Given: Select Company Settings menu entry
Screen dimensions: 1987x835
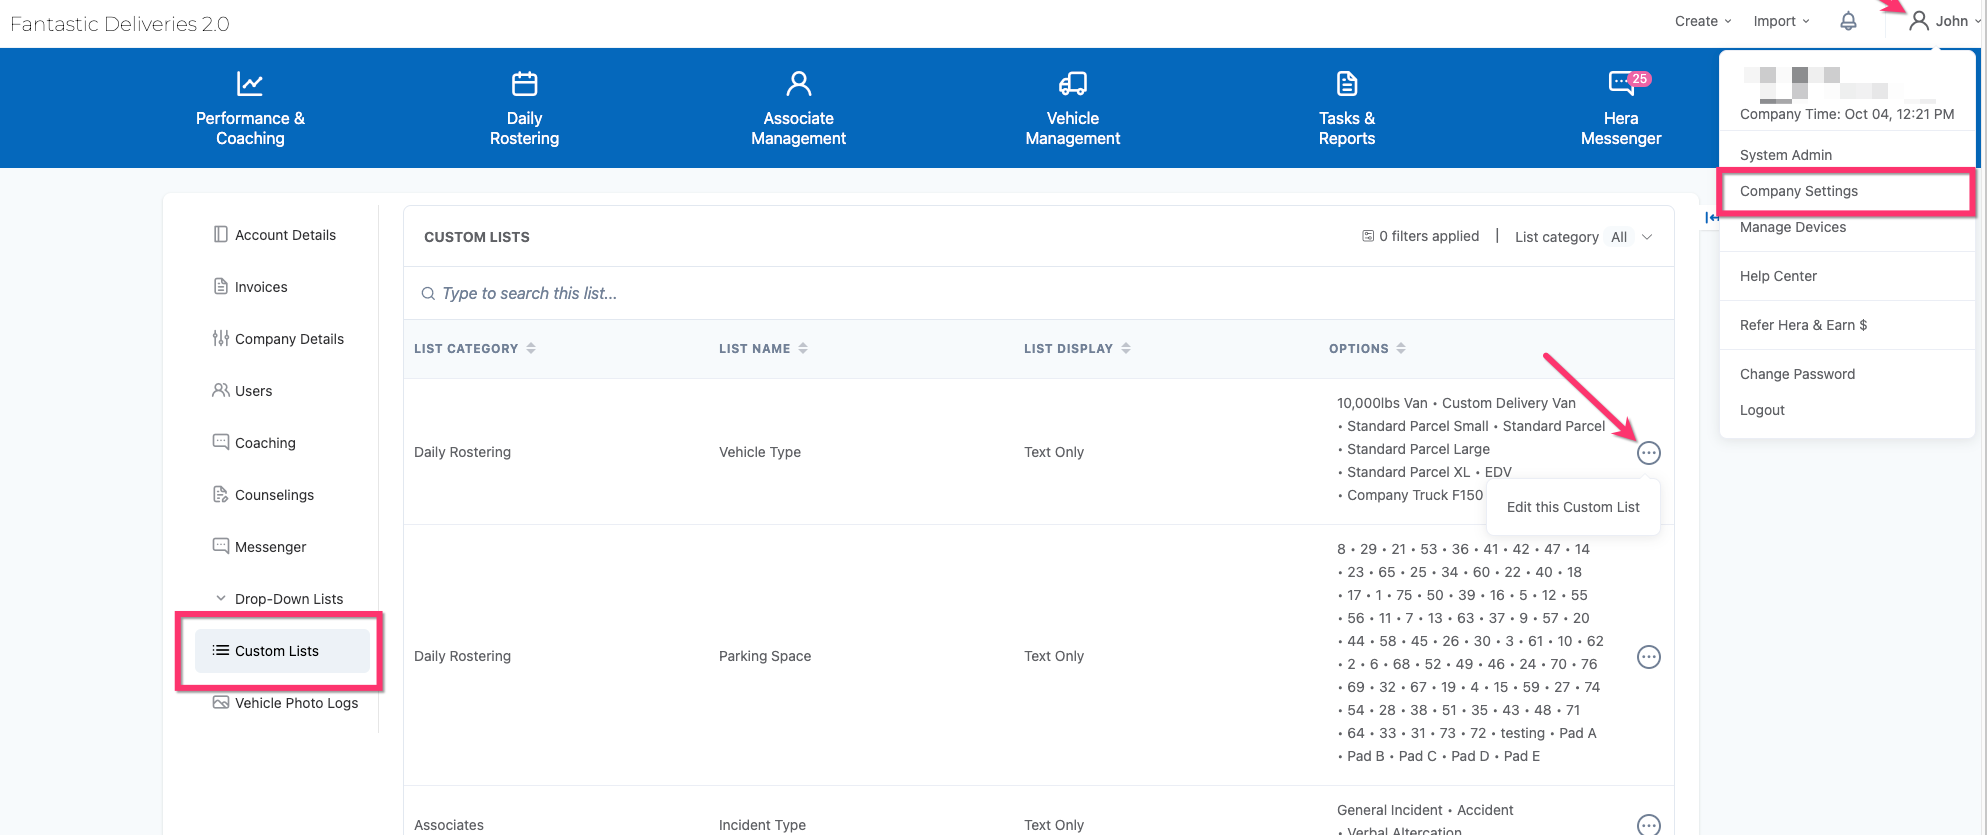Looking at the screenshot, I should coord(1799,191).
